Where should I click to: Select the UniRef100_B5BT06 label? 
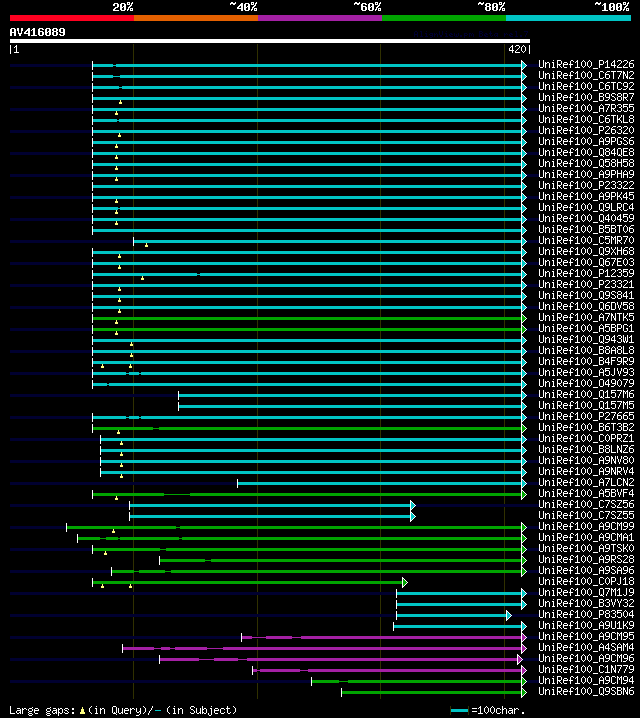pyautogui.click(x=586, y=229)
